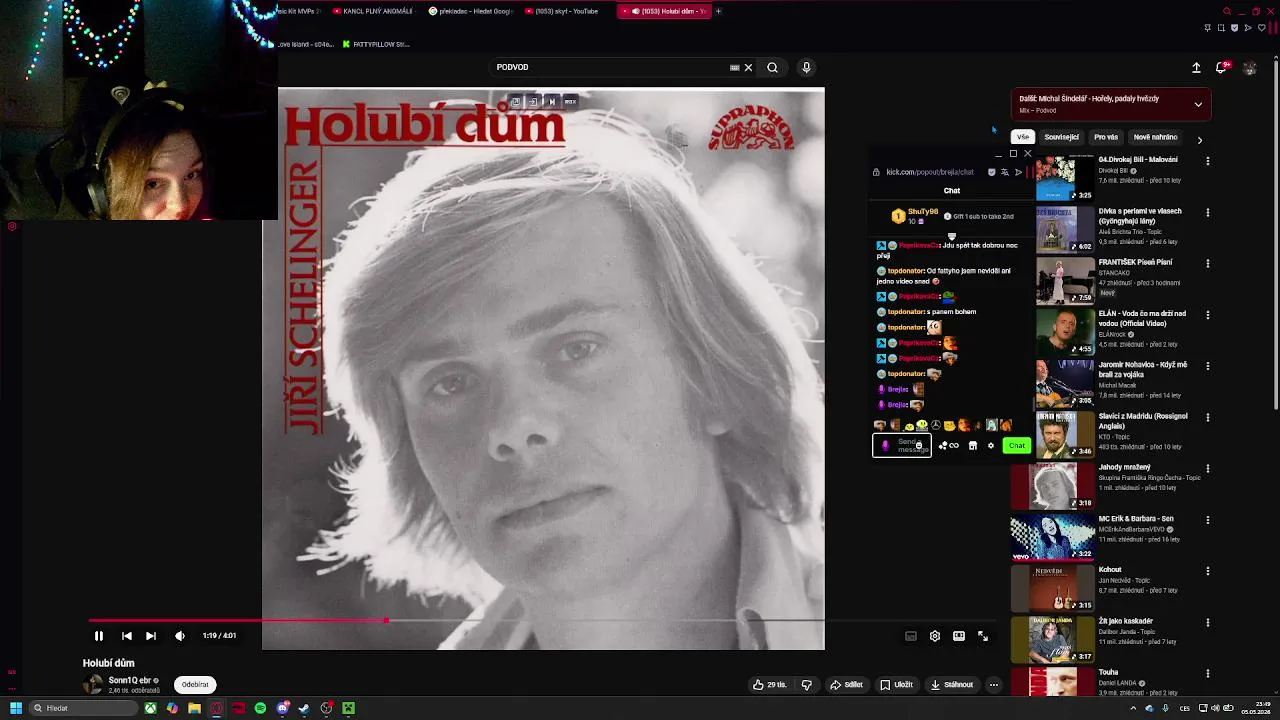
Task: Switch video to theater mode
Action: [x=959, y=636]
